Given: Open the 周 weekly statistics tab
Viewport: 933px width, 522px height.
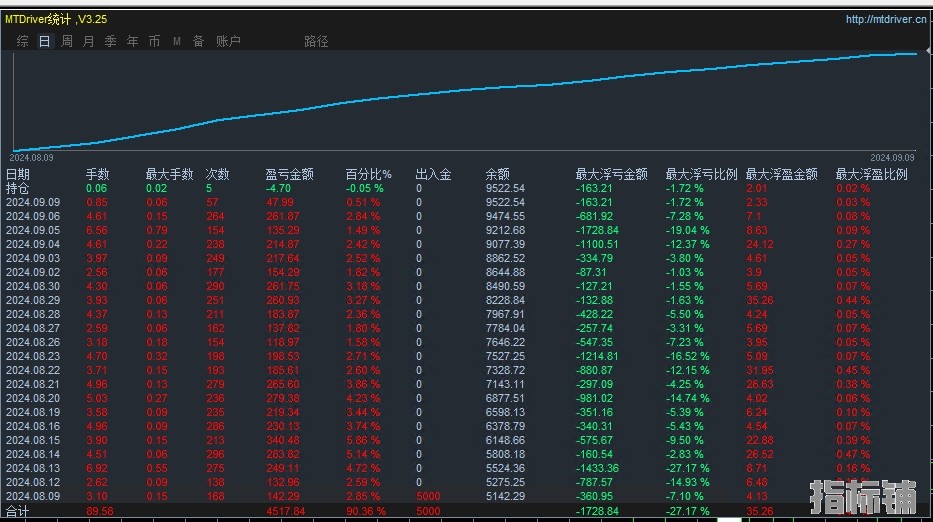Looking at the screenshot, I should (67, 41).
